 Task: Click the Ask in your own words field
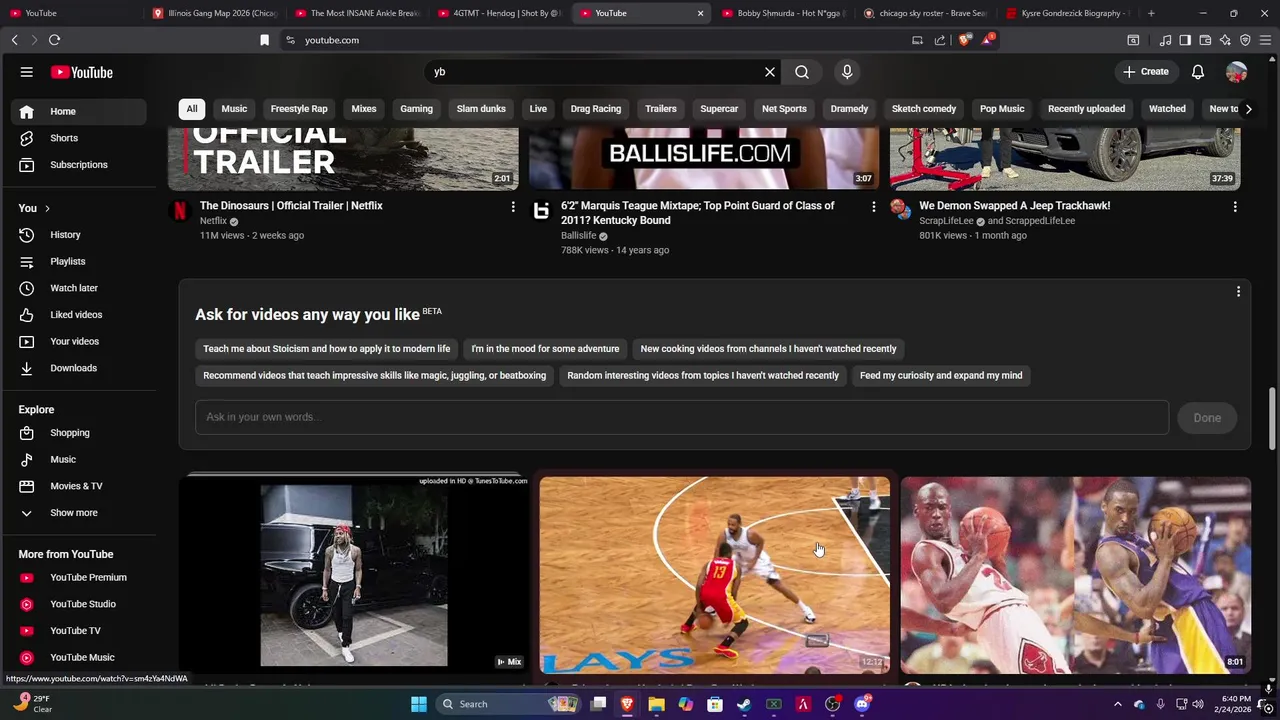[682, 417]
